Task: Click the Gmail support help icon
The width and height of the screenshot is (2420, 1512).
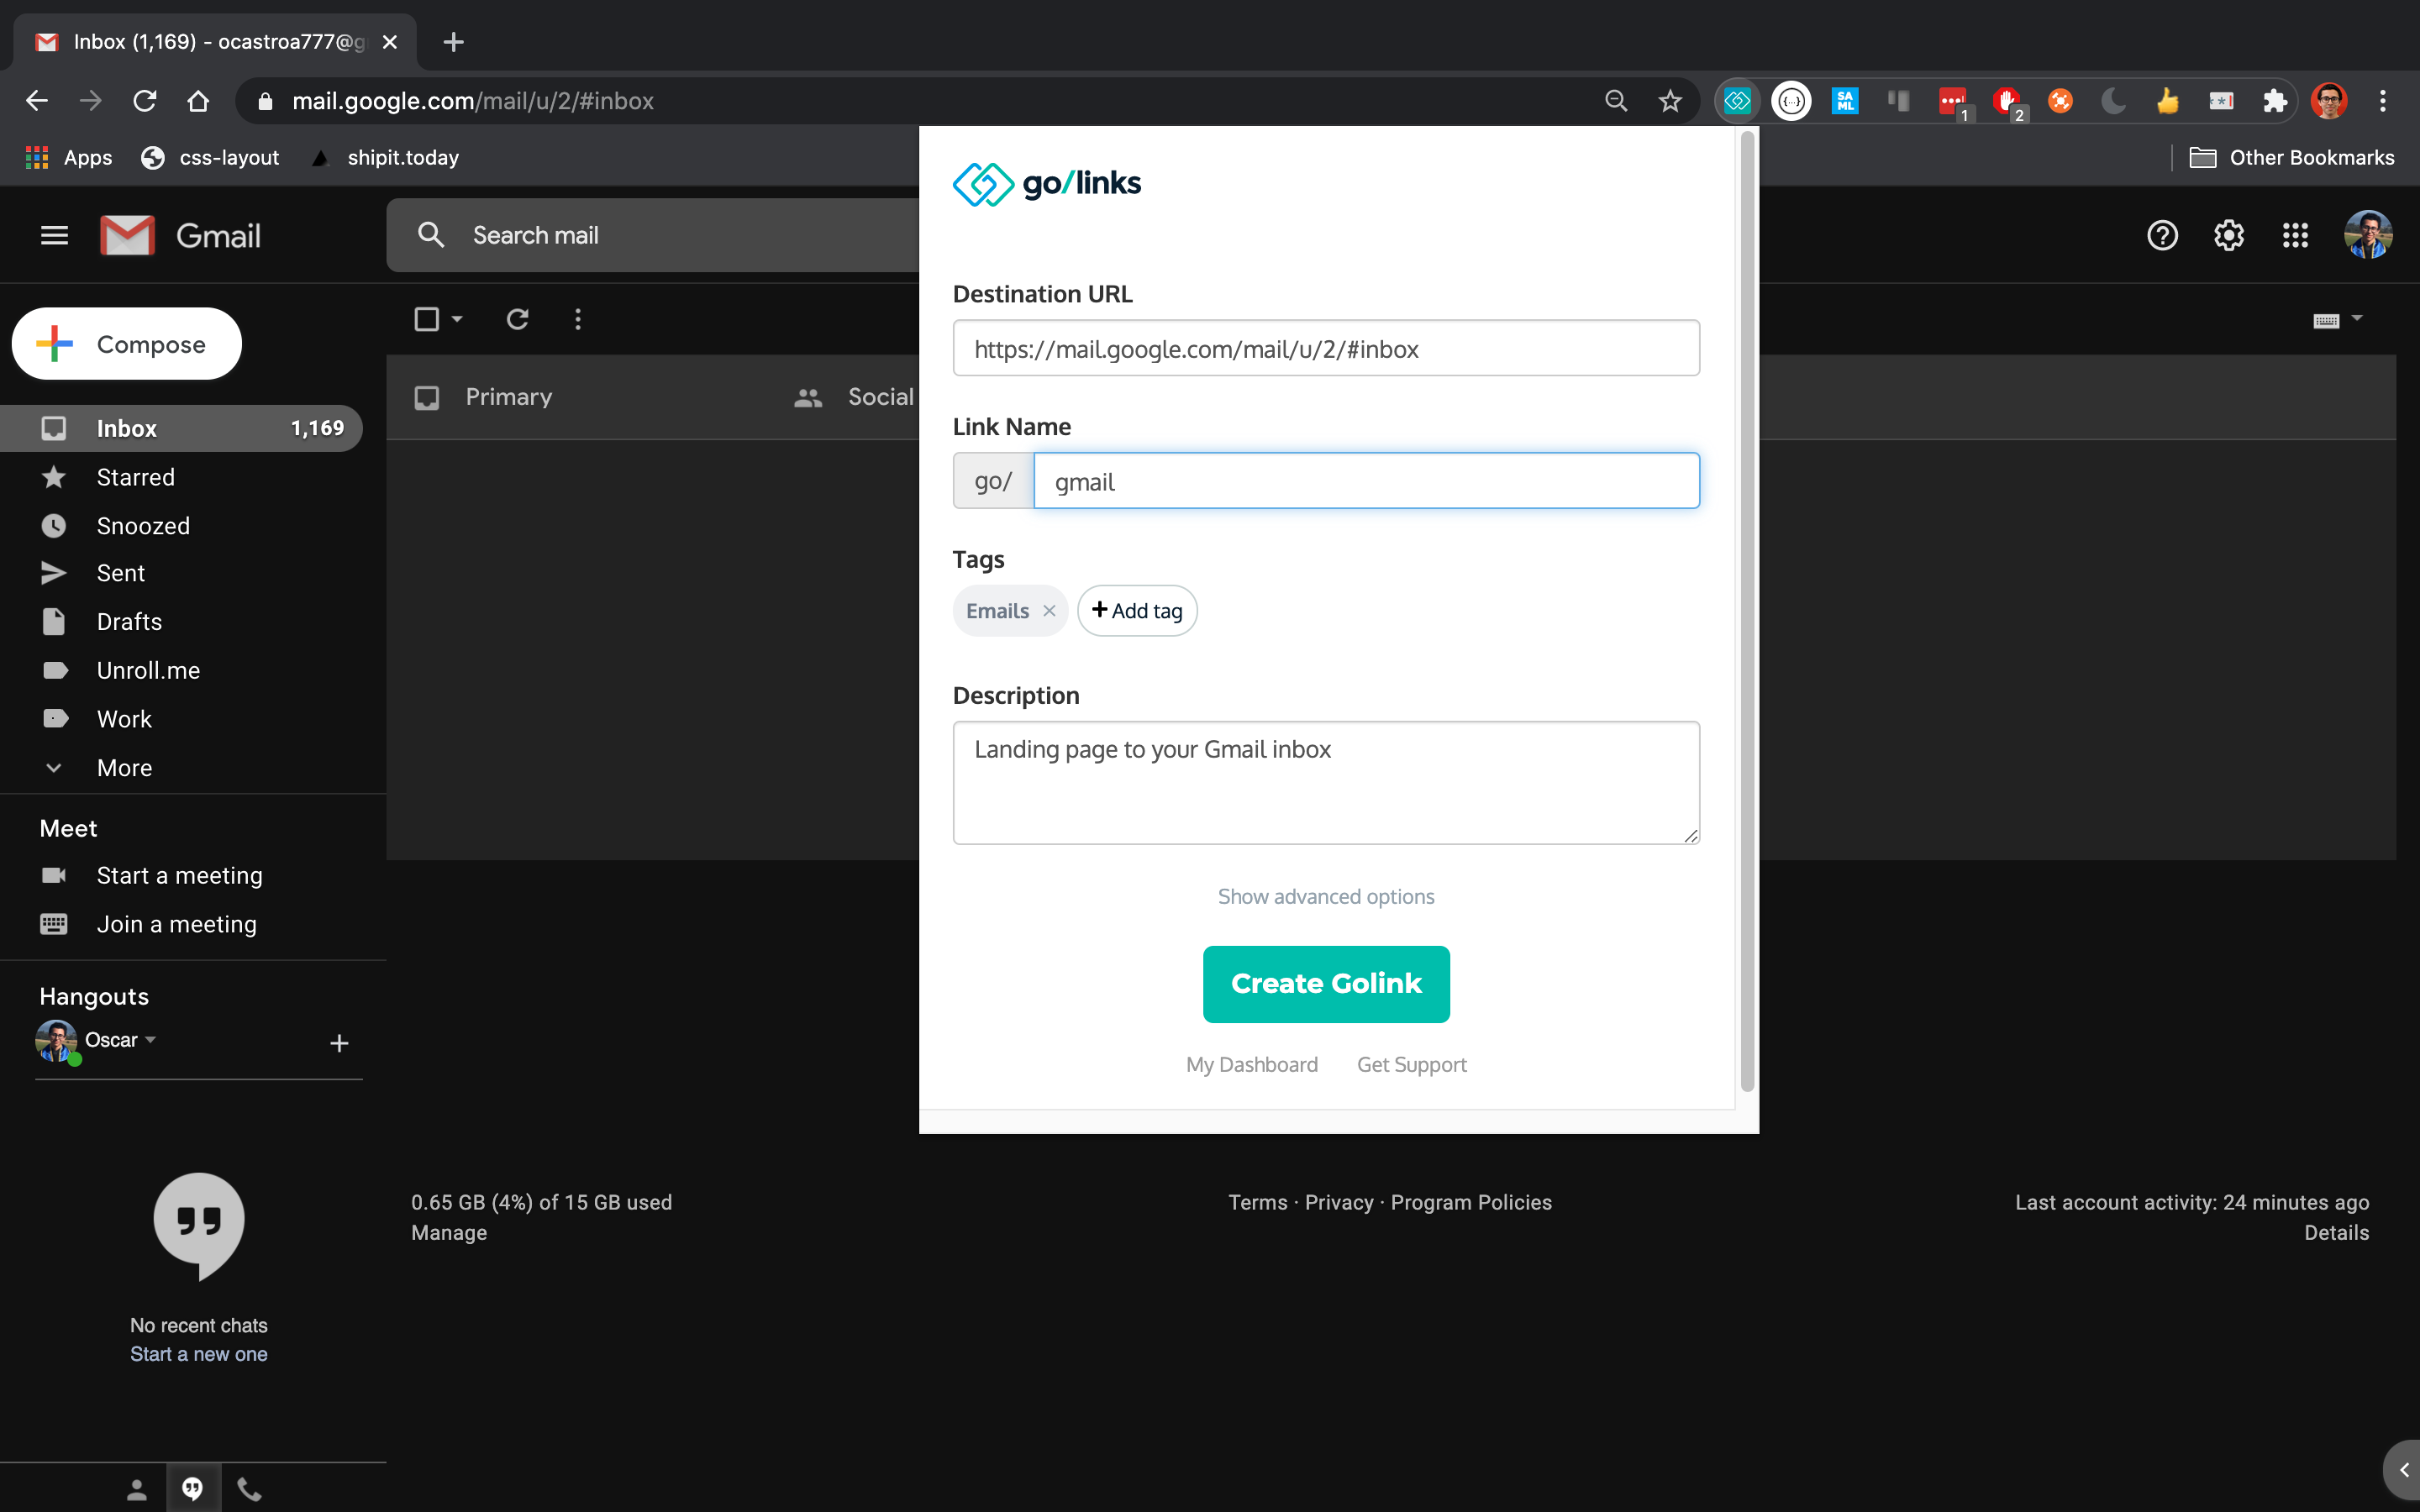Action: pyautogui.click(x=2162, y=236)
